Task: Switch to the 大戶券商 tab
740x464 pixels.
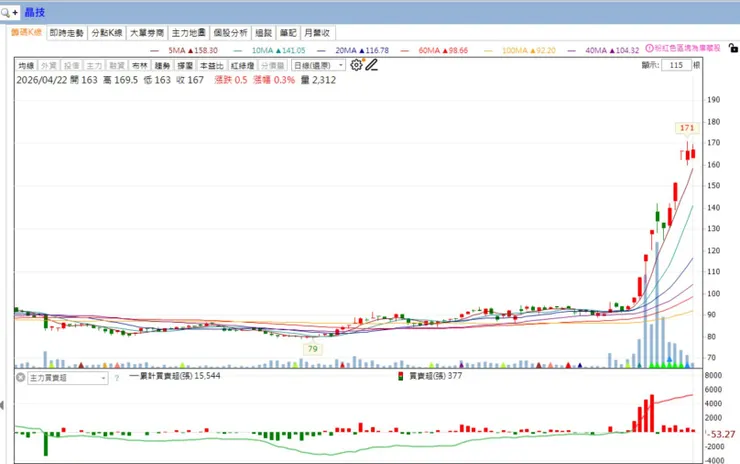Action: click(147, 33)
